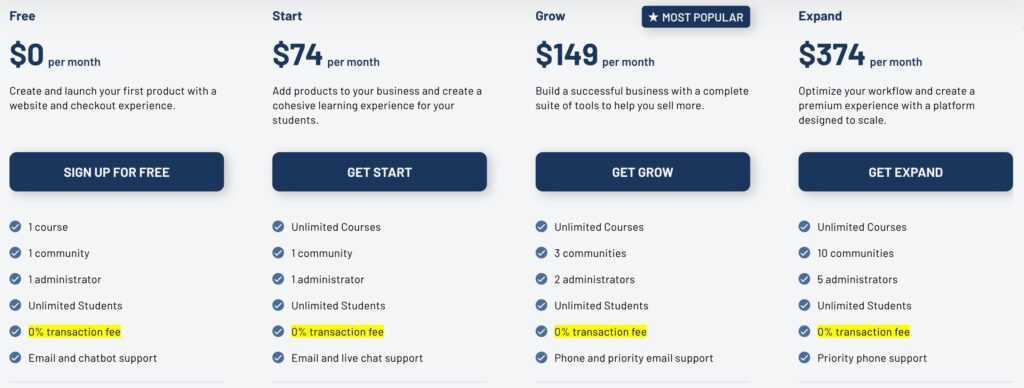
Task: Click checkmark beside 'Email and live chat support'
Action: [278, 358]
